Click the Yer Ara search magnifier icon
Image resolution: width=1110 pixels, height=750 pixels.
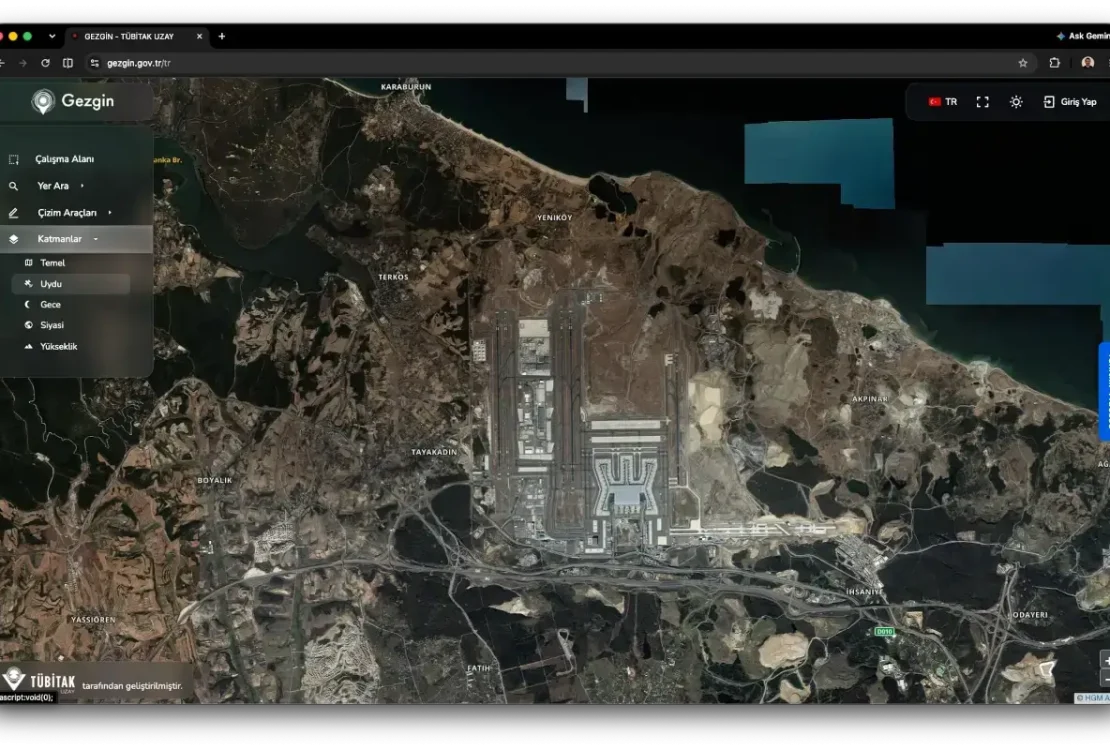pyautogui.click(x=13, y=186)
